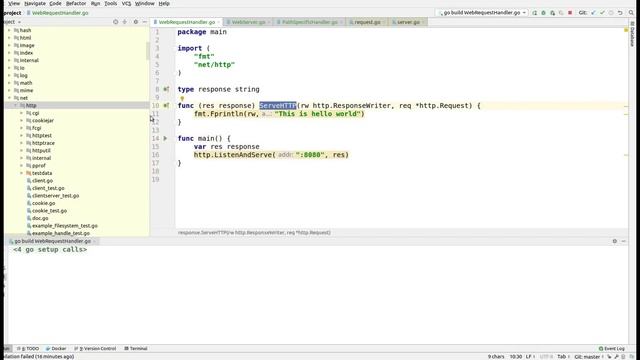Open the VCS menu
This screenshot has width=640, height=360.
click(x=126, y=3)
